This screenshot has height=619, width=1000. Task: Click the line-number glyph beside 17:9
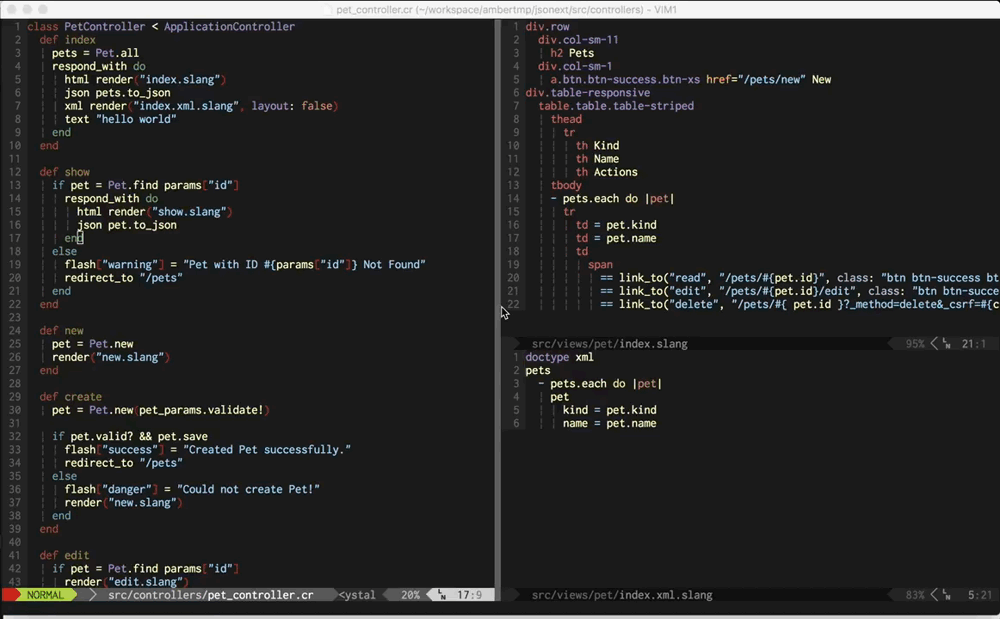(x=441, y=595)
